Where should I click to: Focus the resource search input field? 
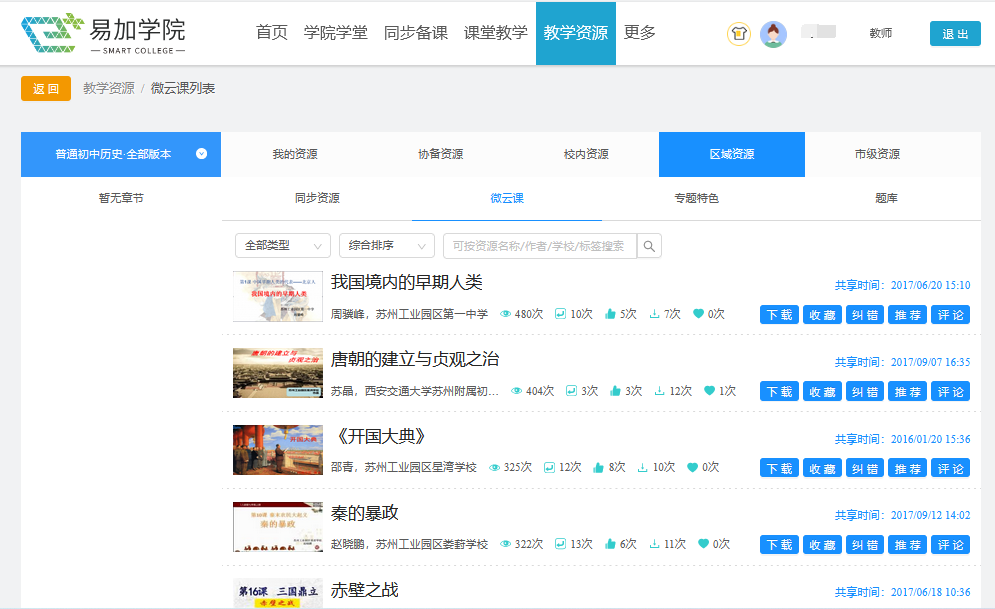point(540,246)
